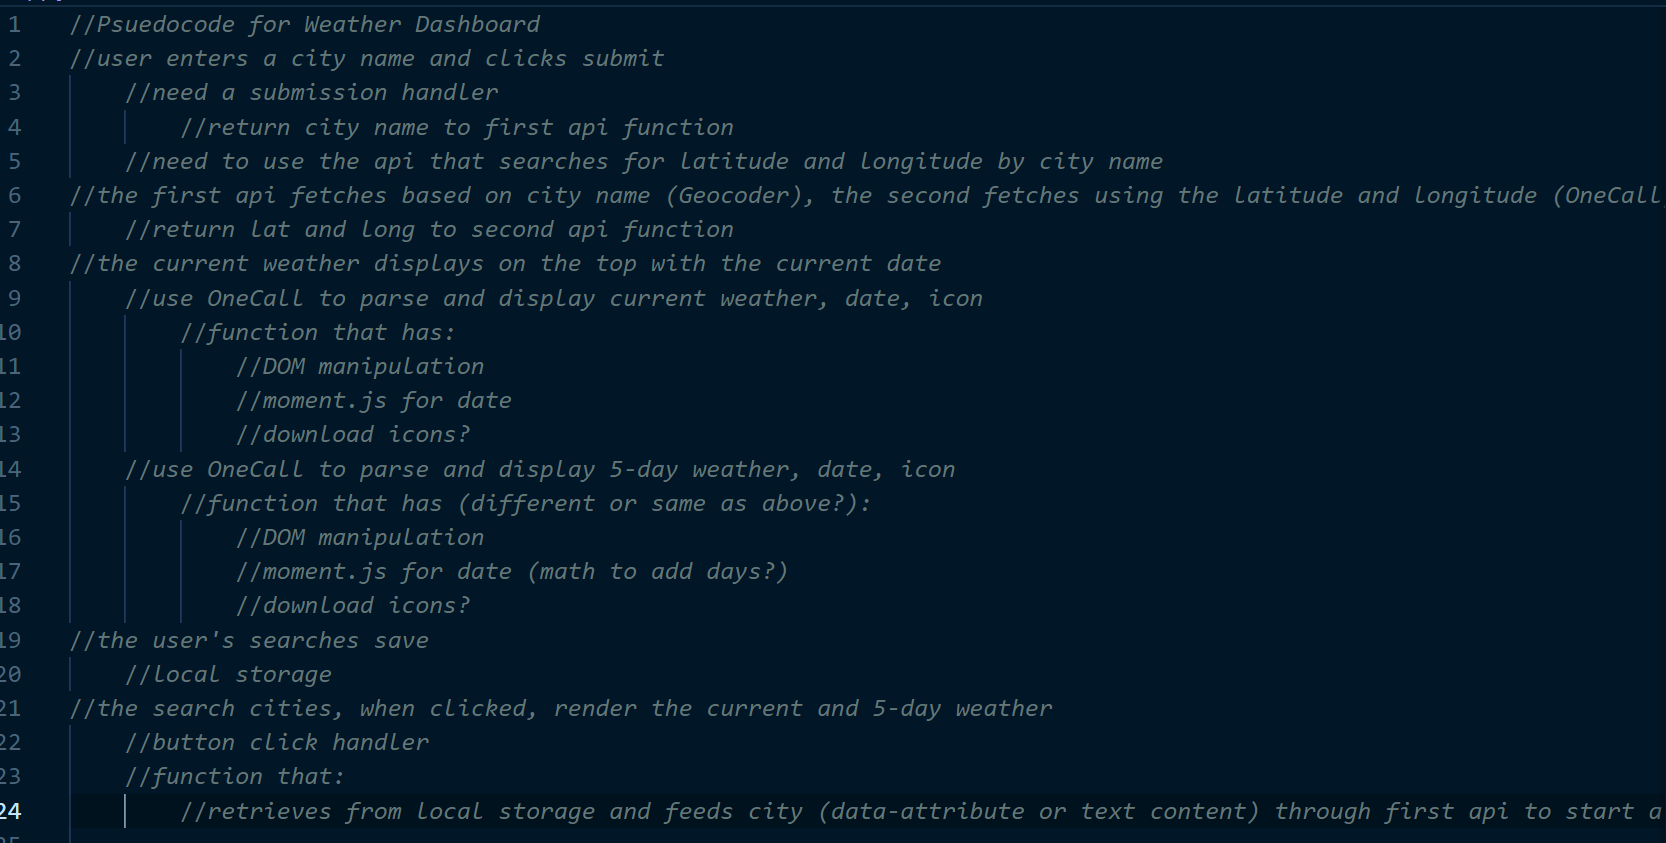Click line number 1 in the gutter

pos(14,24)
